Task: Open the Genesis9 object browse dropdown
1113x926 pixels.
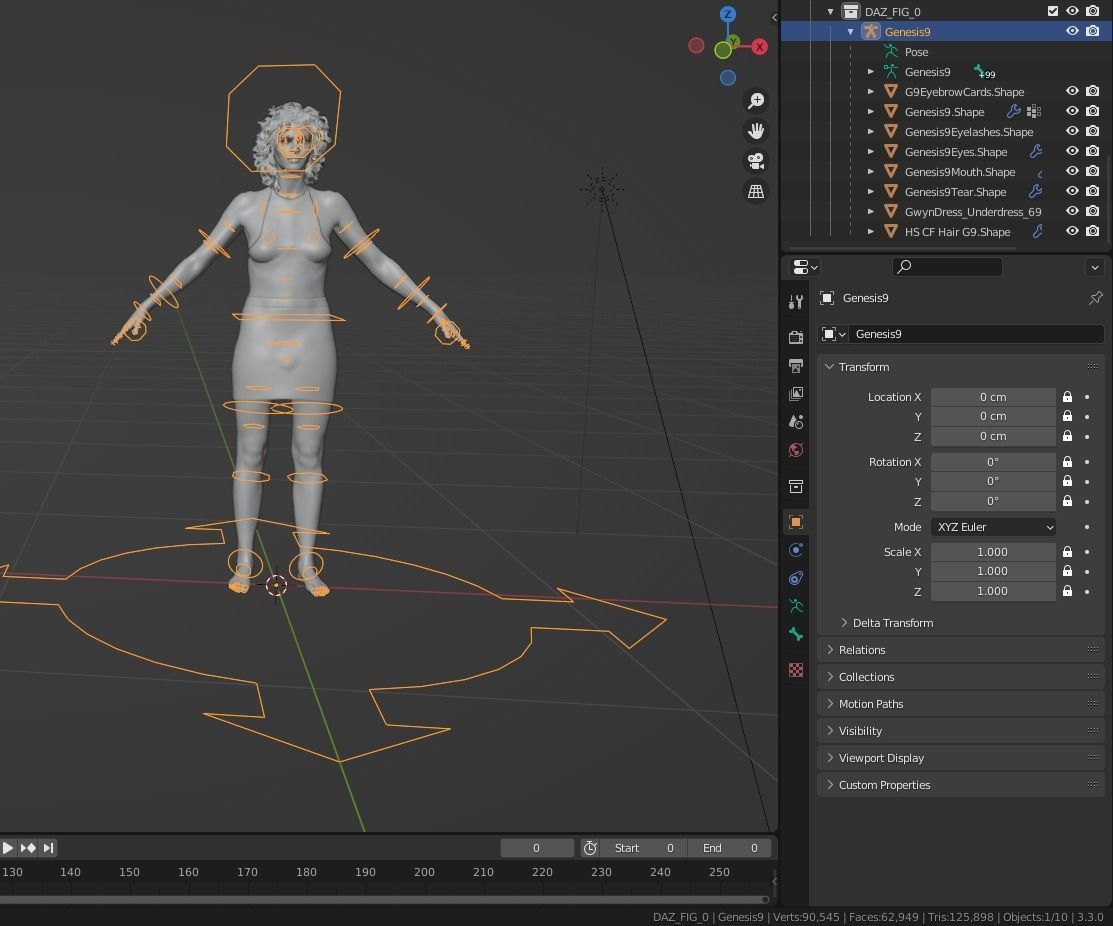Action: 833,334
